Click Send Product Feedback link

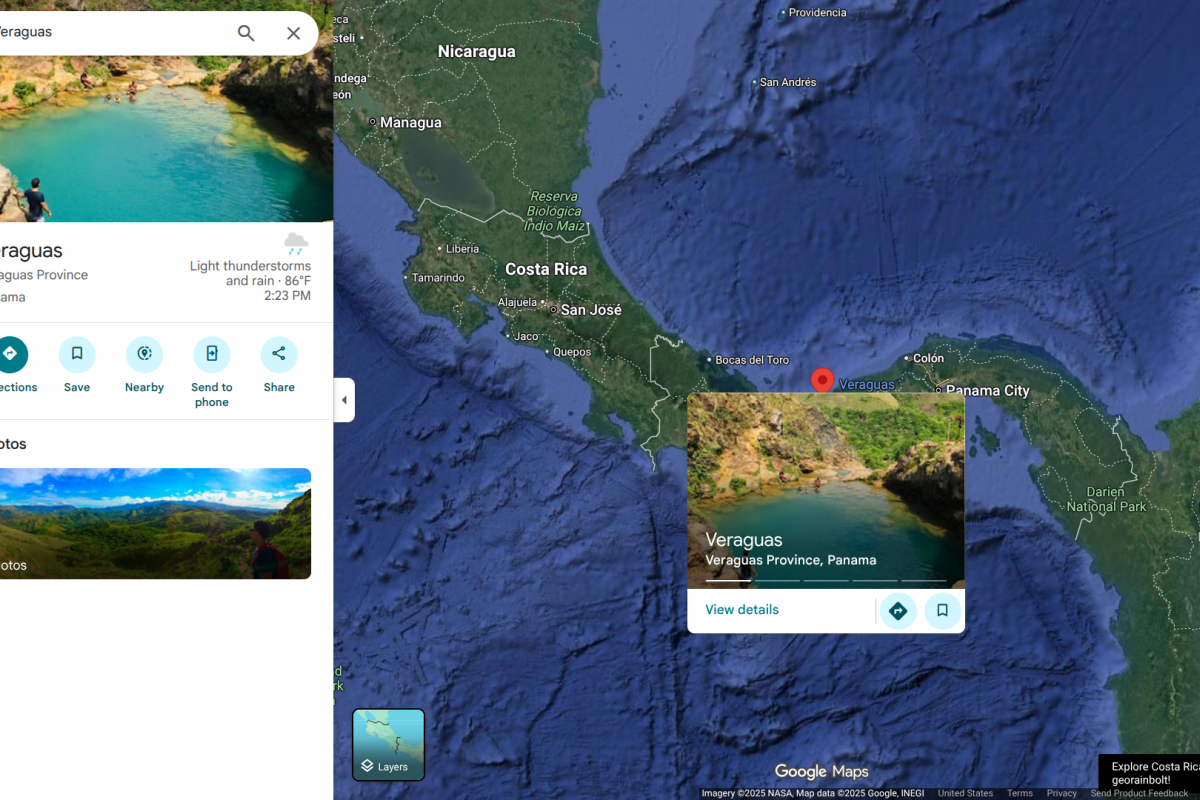point(1139,793)
